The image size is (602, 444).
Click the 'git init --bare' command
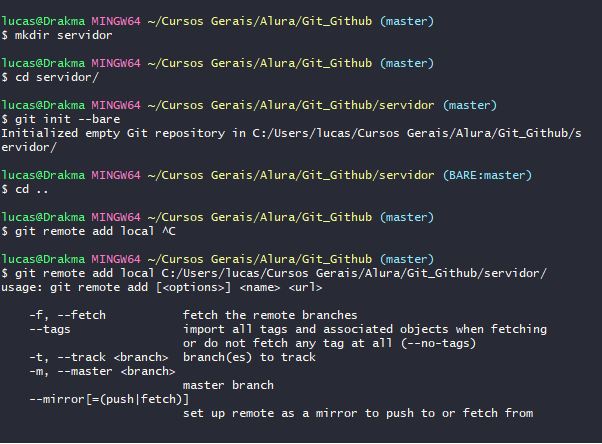click(68, 119)
